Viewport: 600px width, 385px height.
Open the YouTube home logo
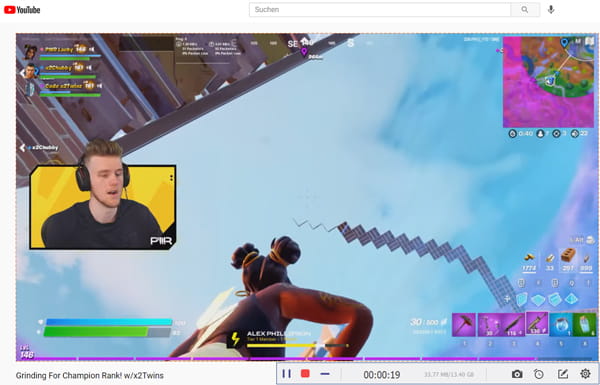(x=22, y=10)
